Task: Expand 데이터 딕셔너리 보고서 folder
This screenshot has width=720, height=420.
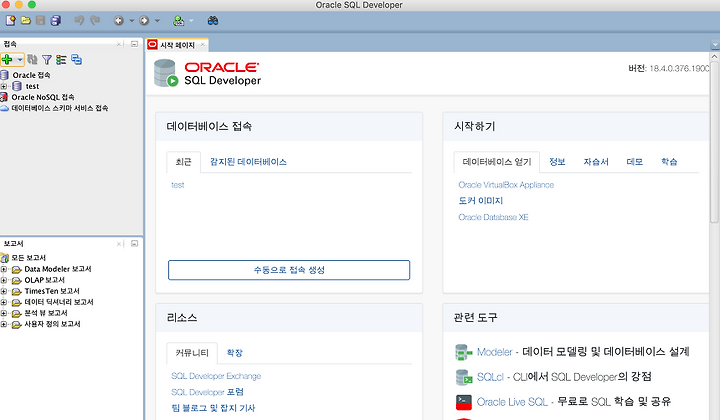Action: tap(4, 302)
